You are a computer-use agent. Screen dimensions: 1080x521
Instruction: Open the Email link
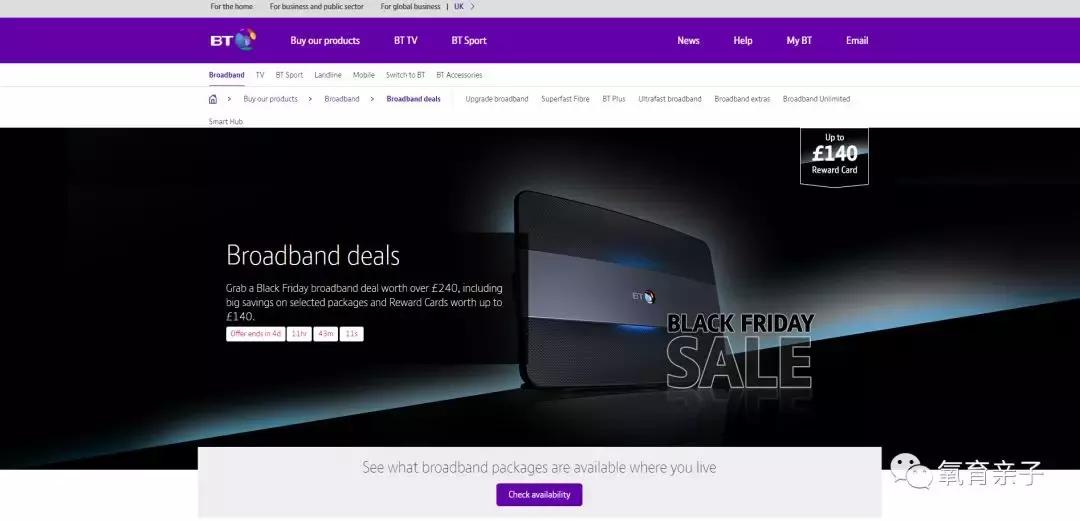pos(857,41)
